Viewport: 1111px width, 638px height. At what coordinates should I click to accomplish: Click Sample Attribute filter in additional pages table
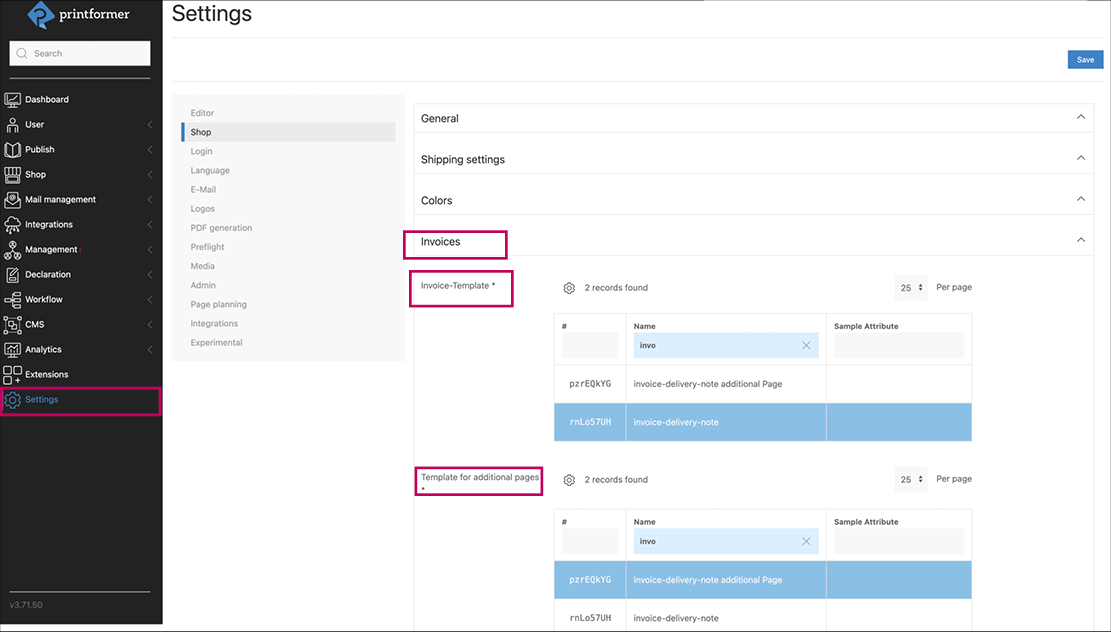898,541
